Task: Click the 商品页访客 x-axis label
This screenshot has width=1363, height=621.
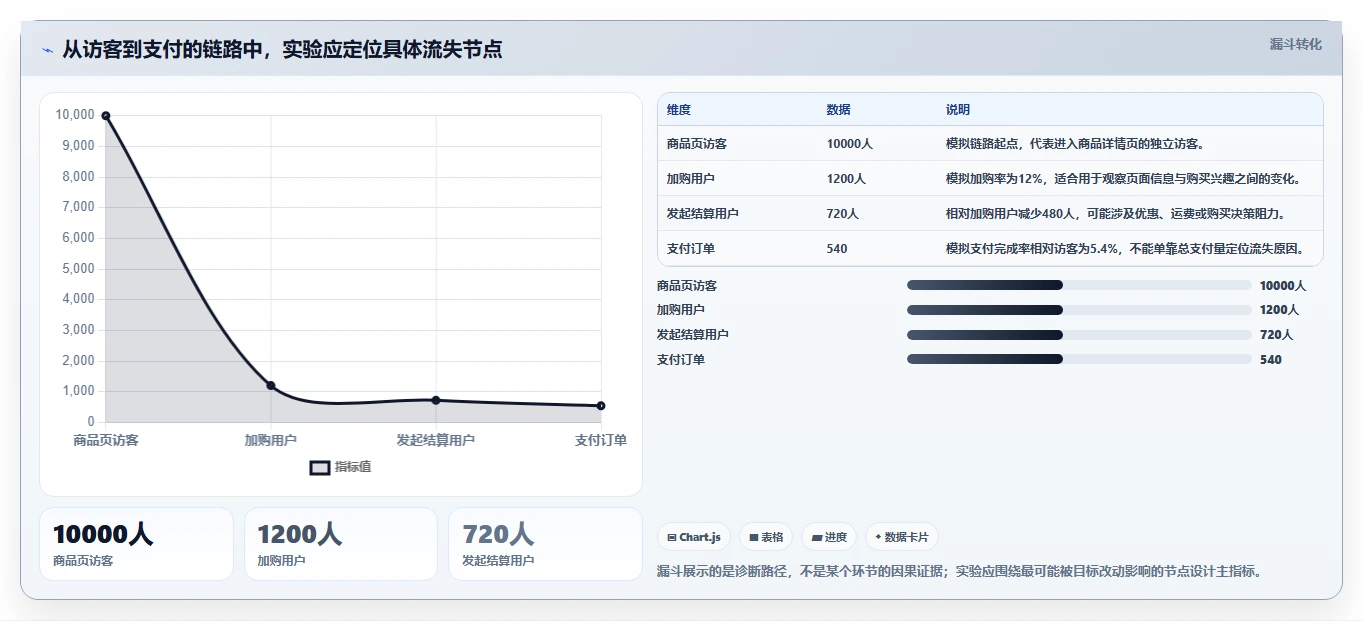Action: click(x=106, y=440)
